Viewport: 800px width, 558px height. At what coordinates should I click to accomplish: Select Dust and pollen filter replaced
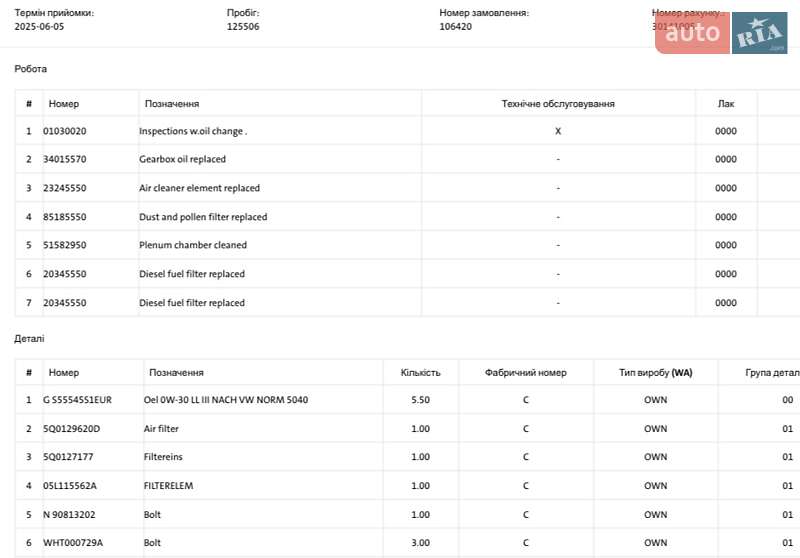click(203, 217)
